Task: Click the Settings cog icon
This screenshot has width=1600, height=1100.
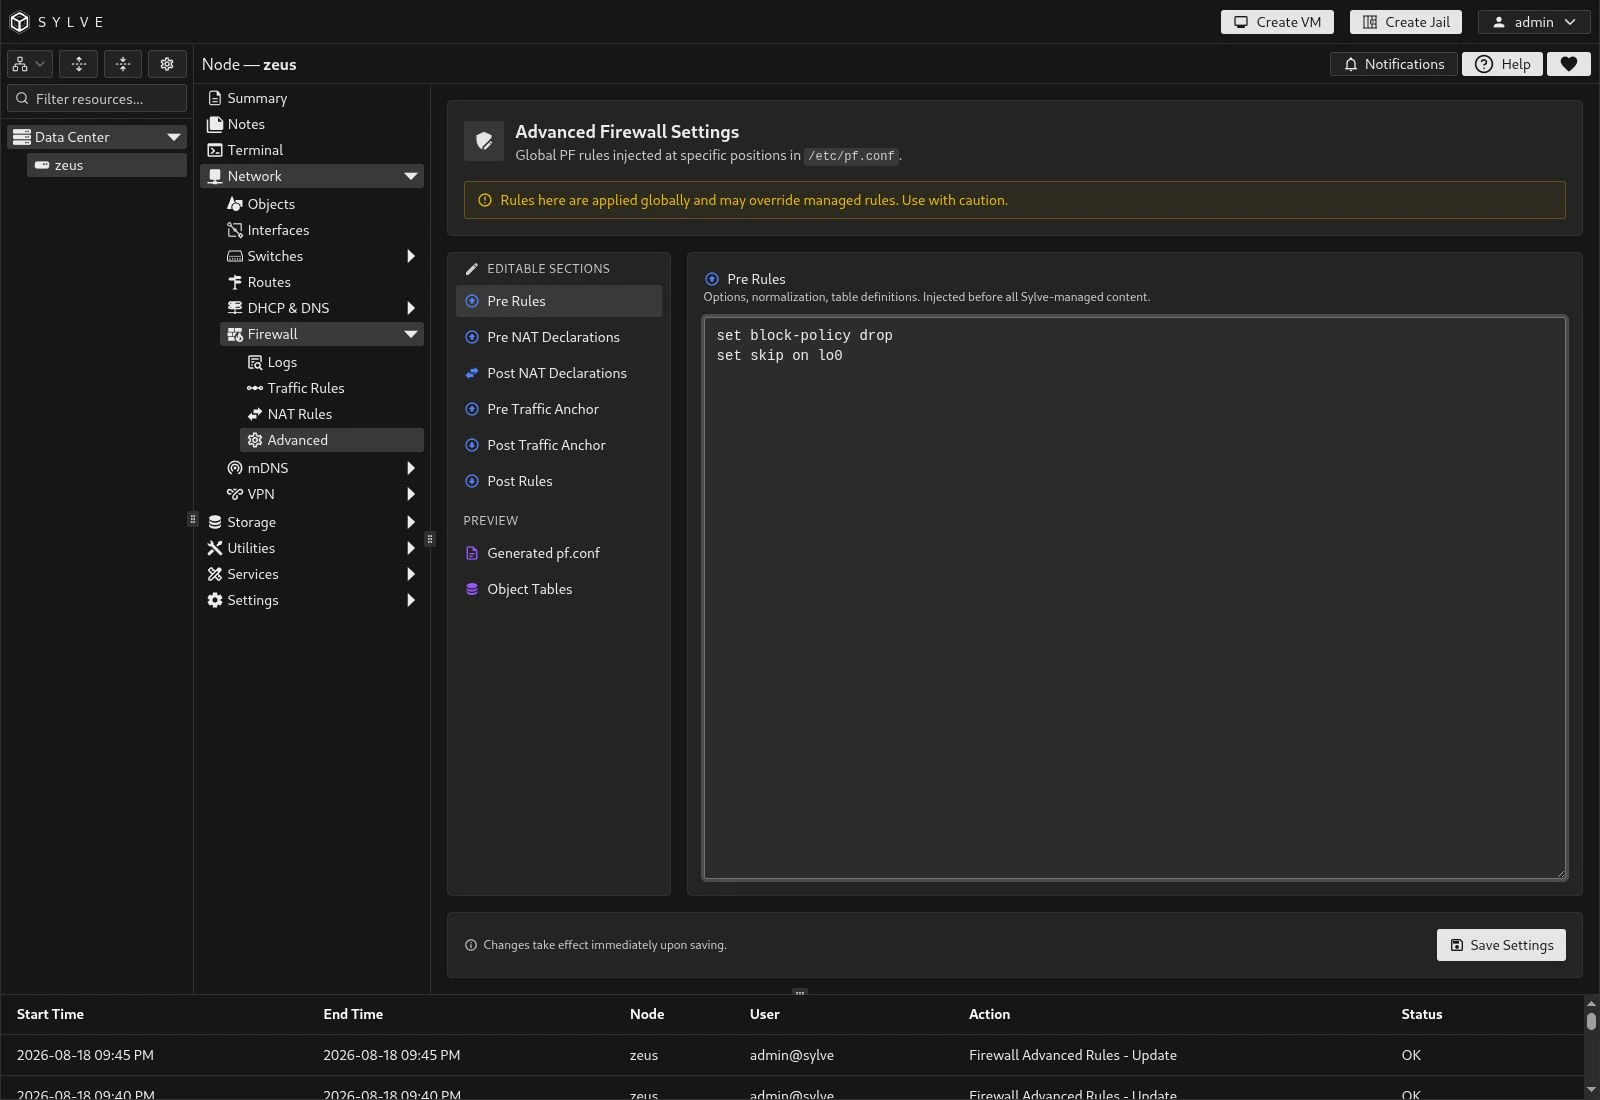Action: (215, 600)
